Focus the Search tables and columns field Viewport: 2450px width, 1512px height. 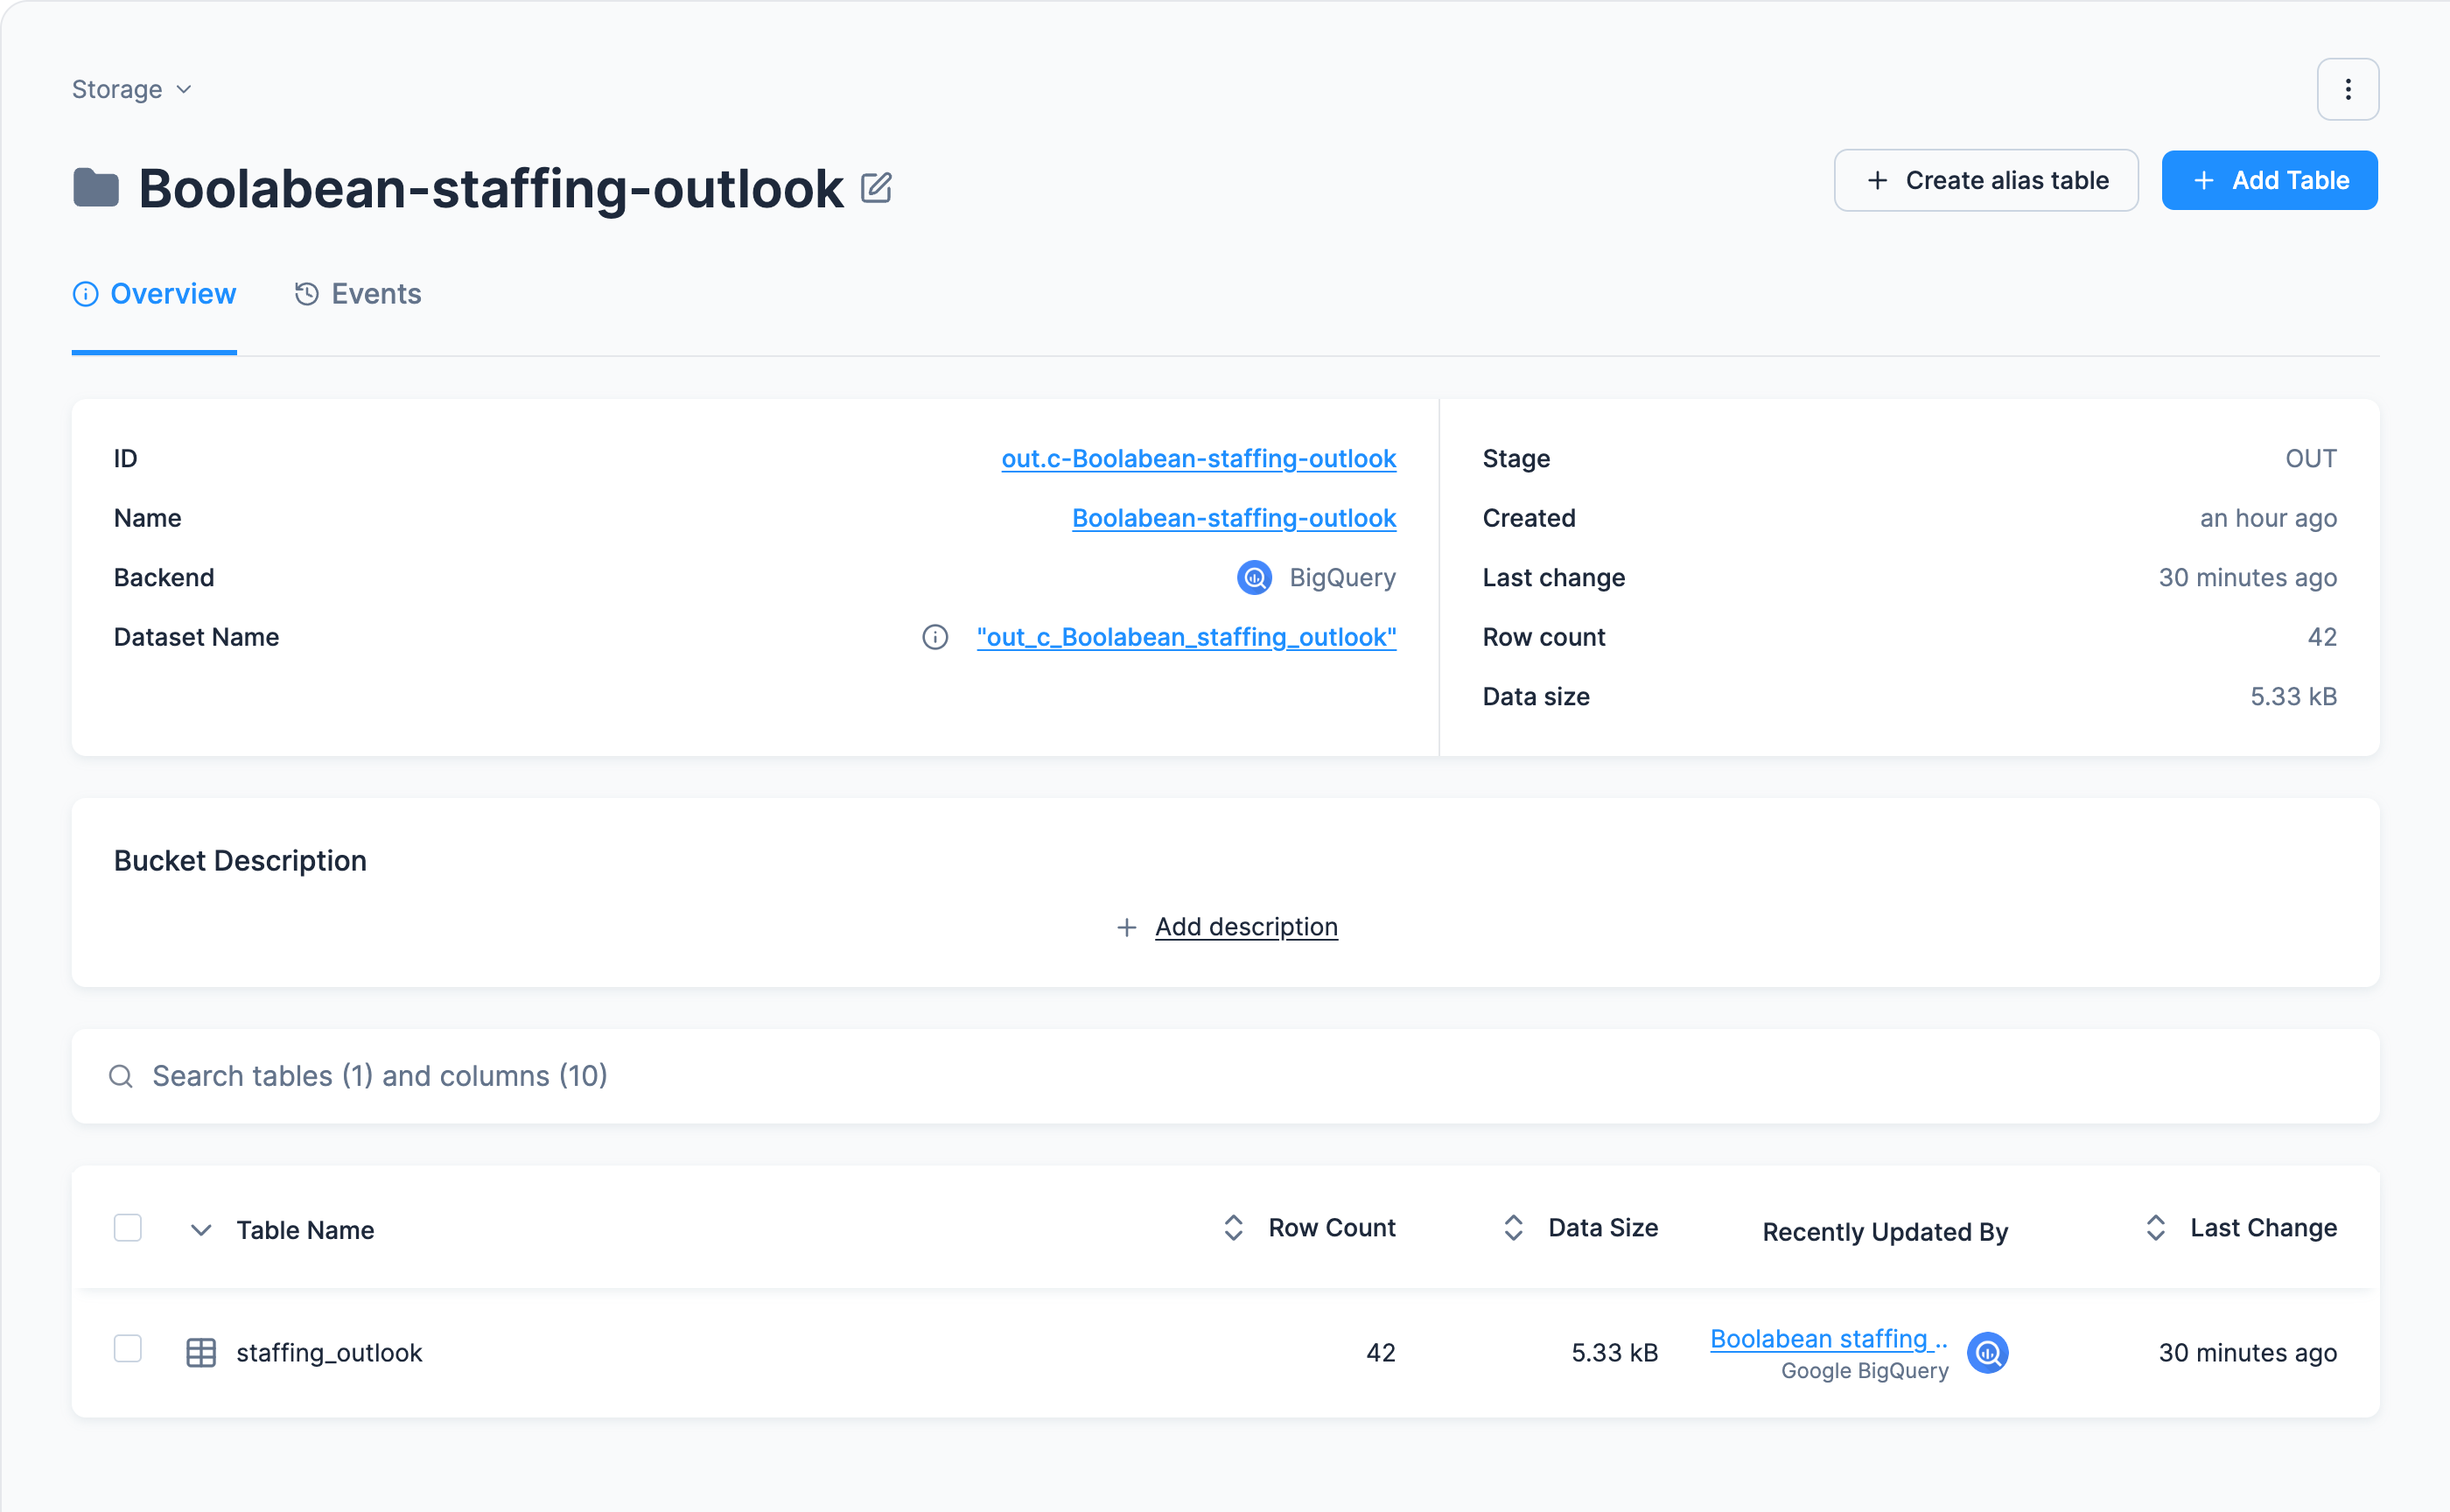tap(1225, 1076)
